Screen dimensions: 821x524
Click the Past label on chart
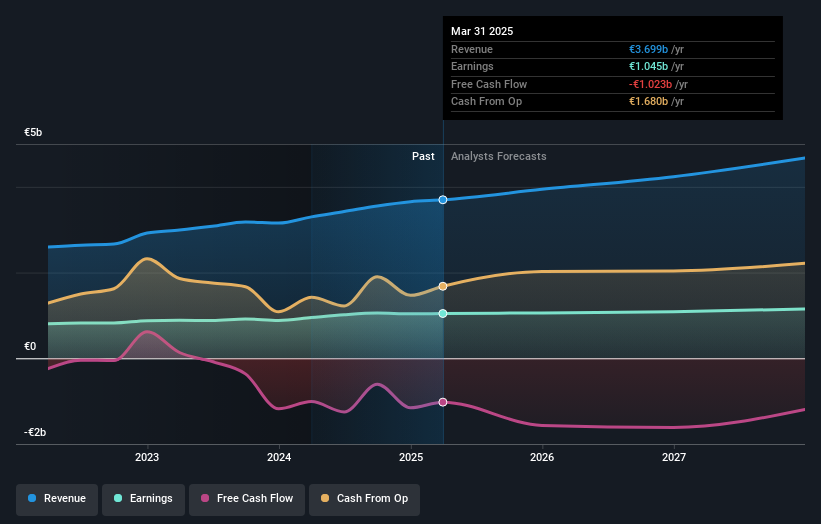coord(423,157)
